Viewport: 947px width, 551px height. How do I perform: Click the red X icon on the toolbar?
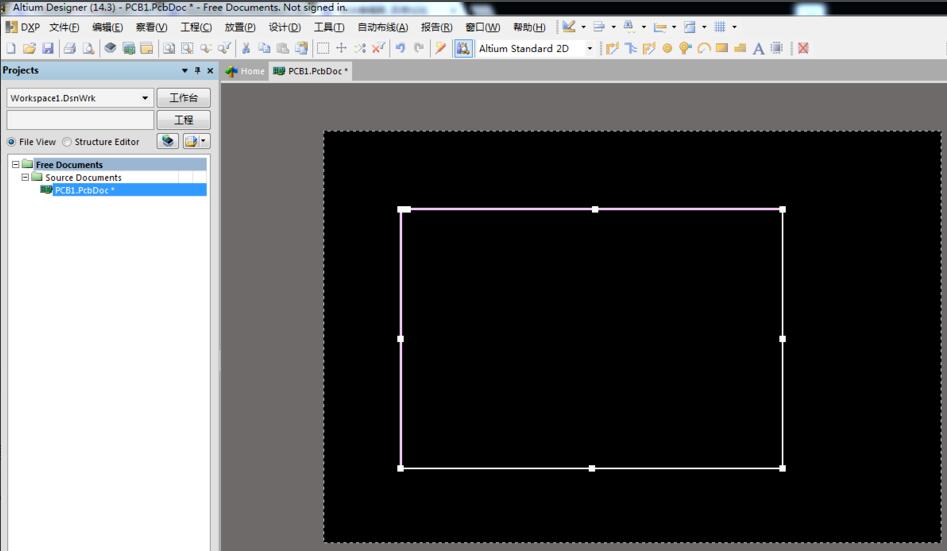click(x=803, y=48)
